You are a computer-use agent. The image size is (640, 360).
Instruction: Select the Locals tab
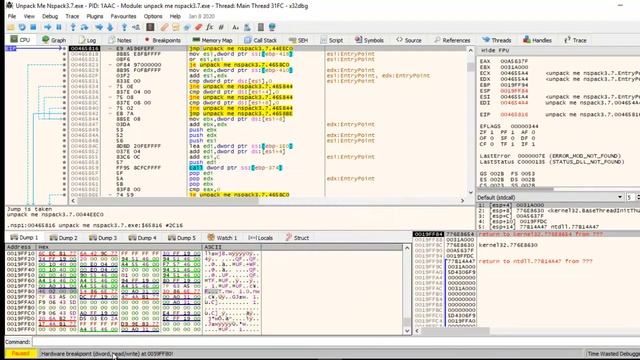tap(260, 238)
